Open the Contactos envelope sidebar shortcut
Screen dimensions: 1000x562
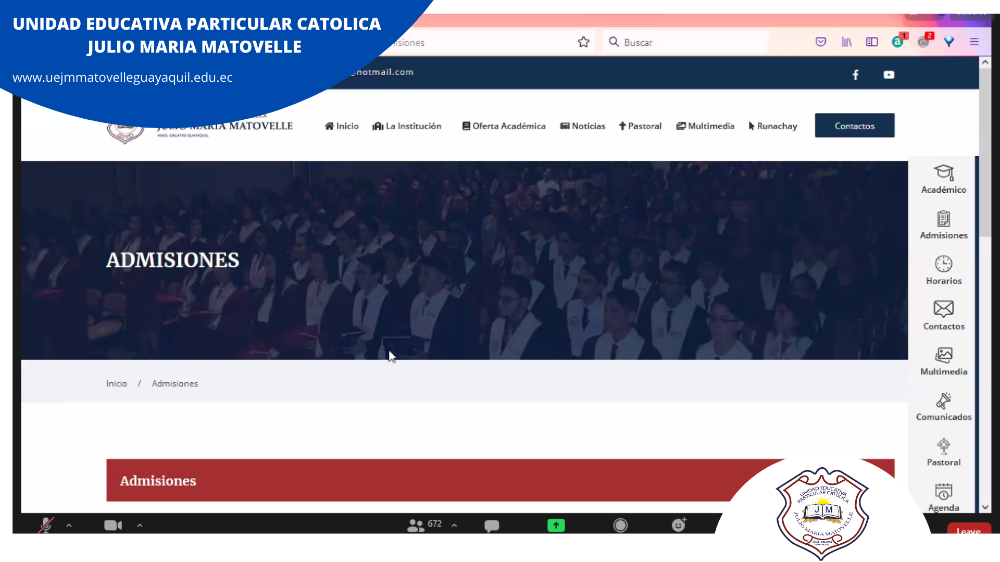(x=943, y=316)
